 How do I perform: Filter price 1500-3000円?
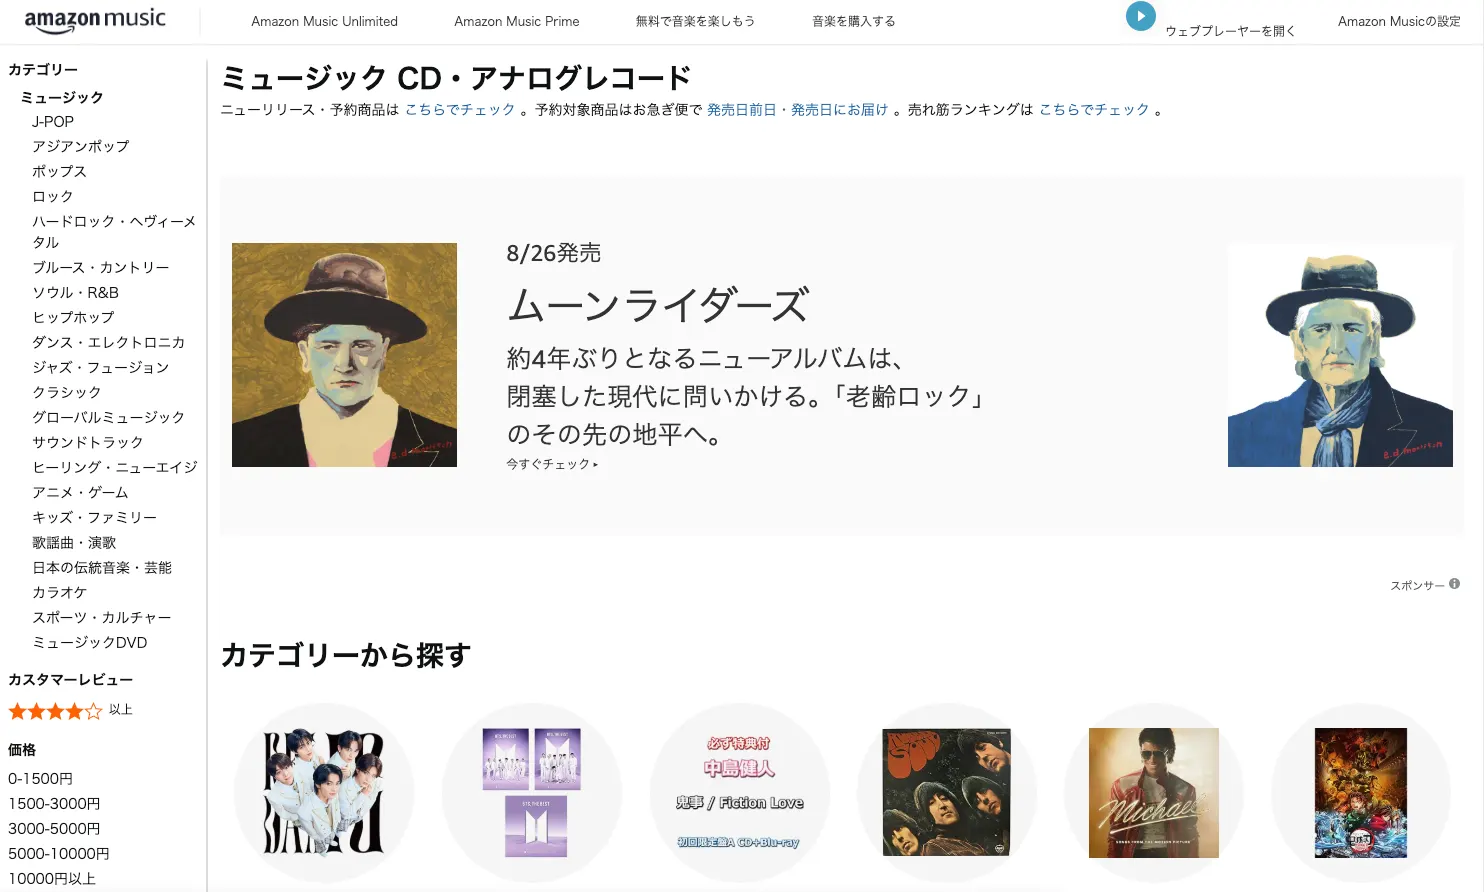pyautogui.click(x=54, y=803)
